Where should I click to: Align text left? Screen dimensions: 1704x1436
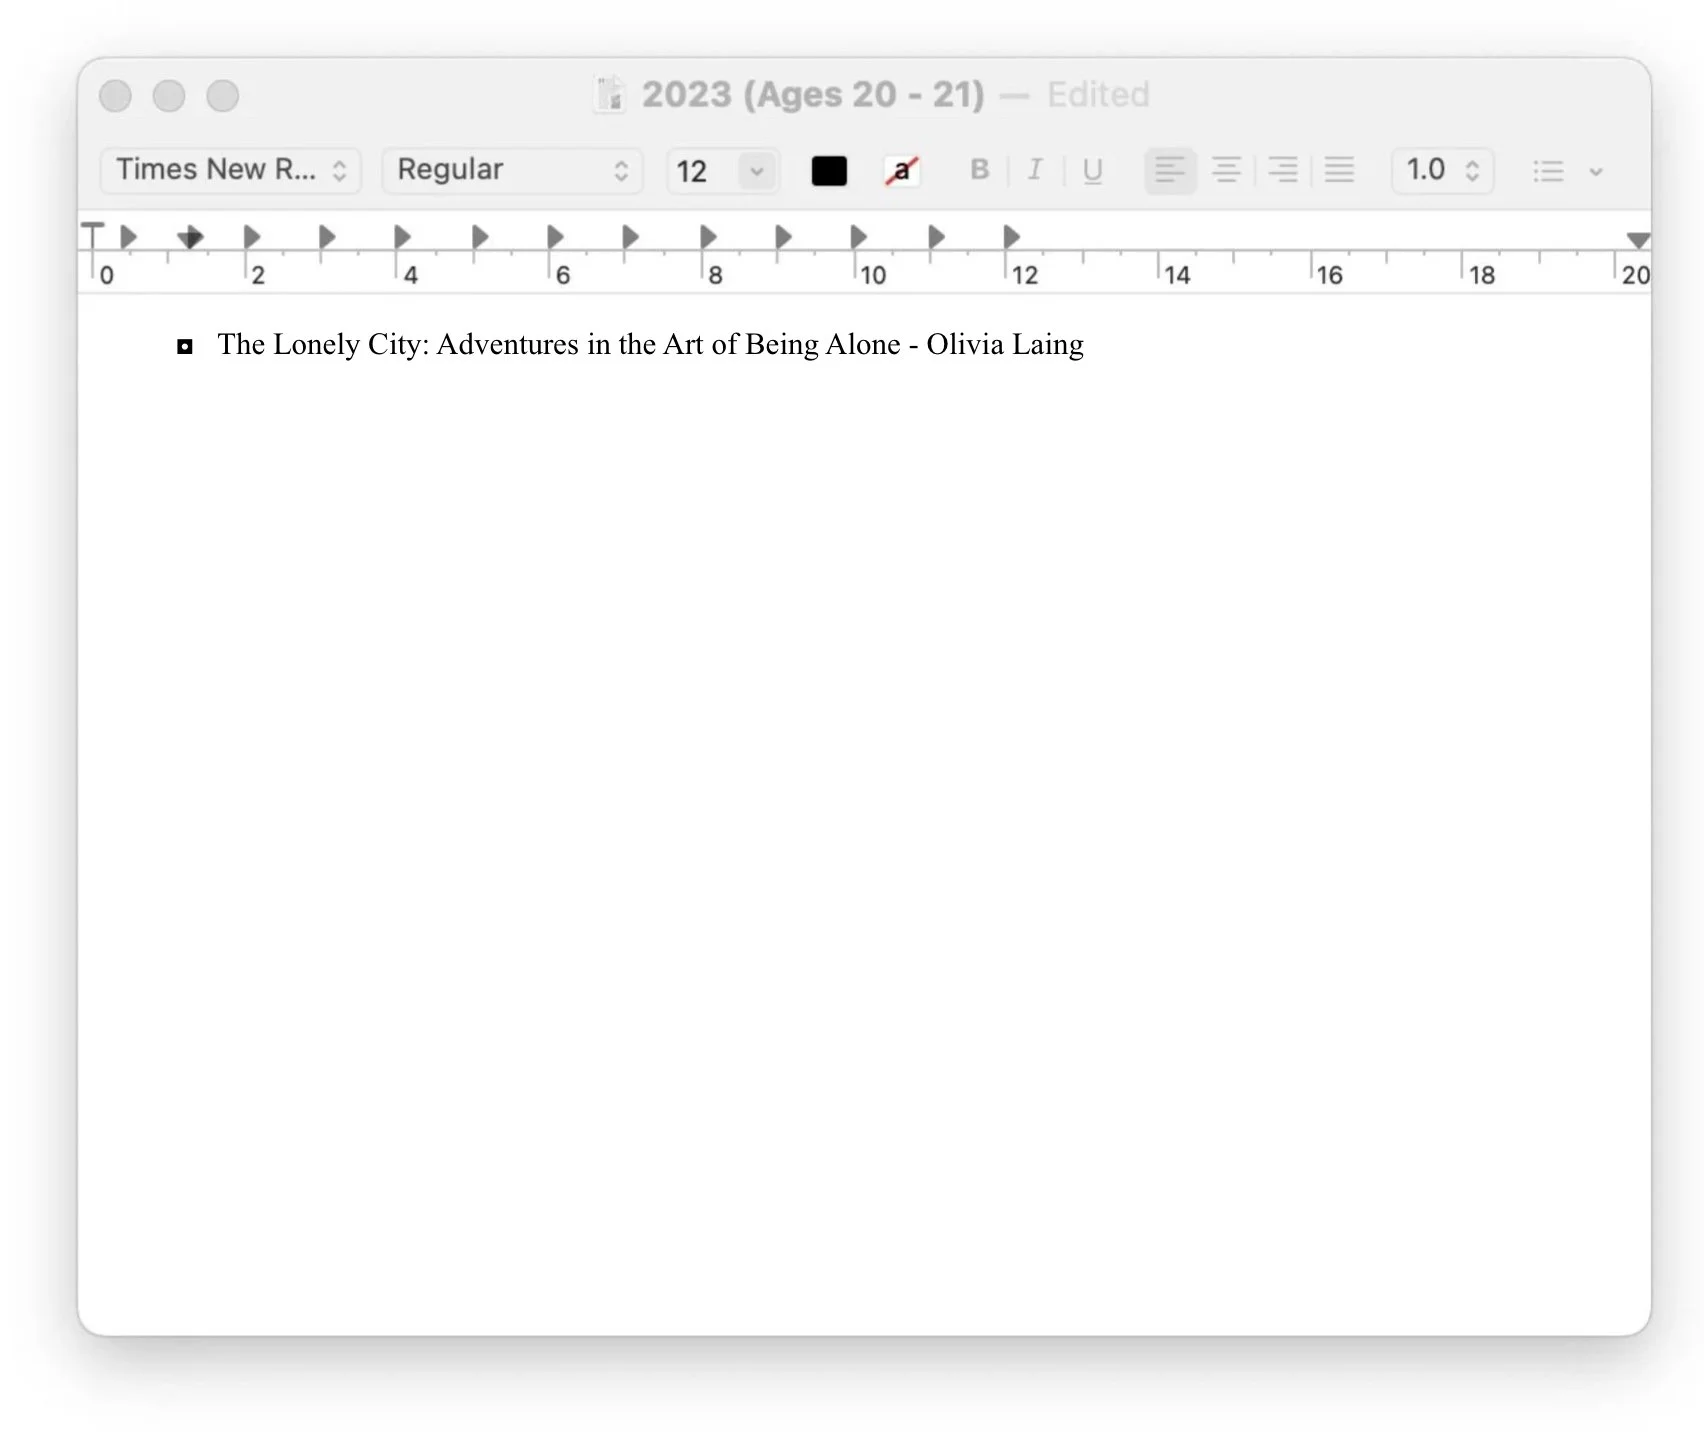pos(1170,170)
